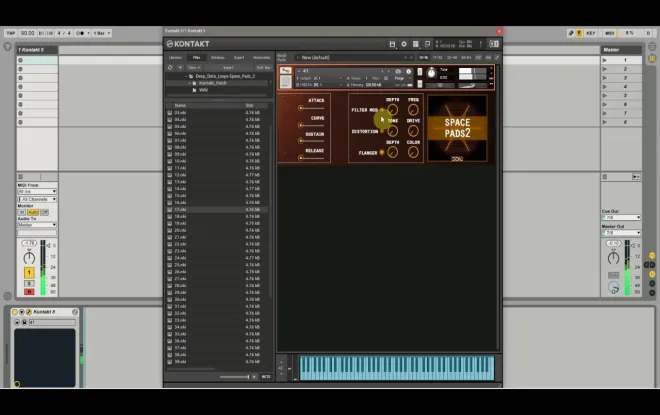Image resolution: width=660 pixels, height=415 pixels.
Task: Launch Master scene 1 play triangle
Action: tap(605, 60)
